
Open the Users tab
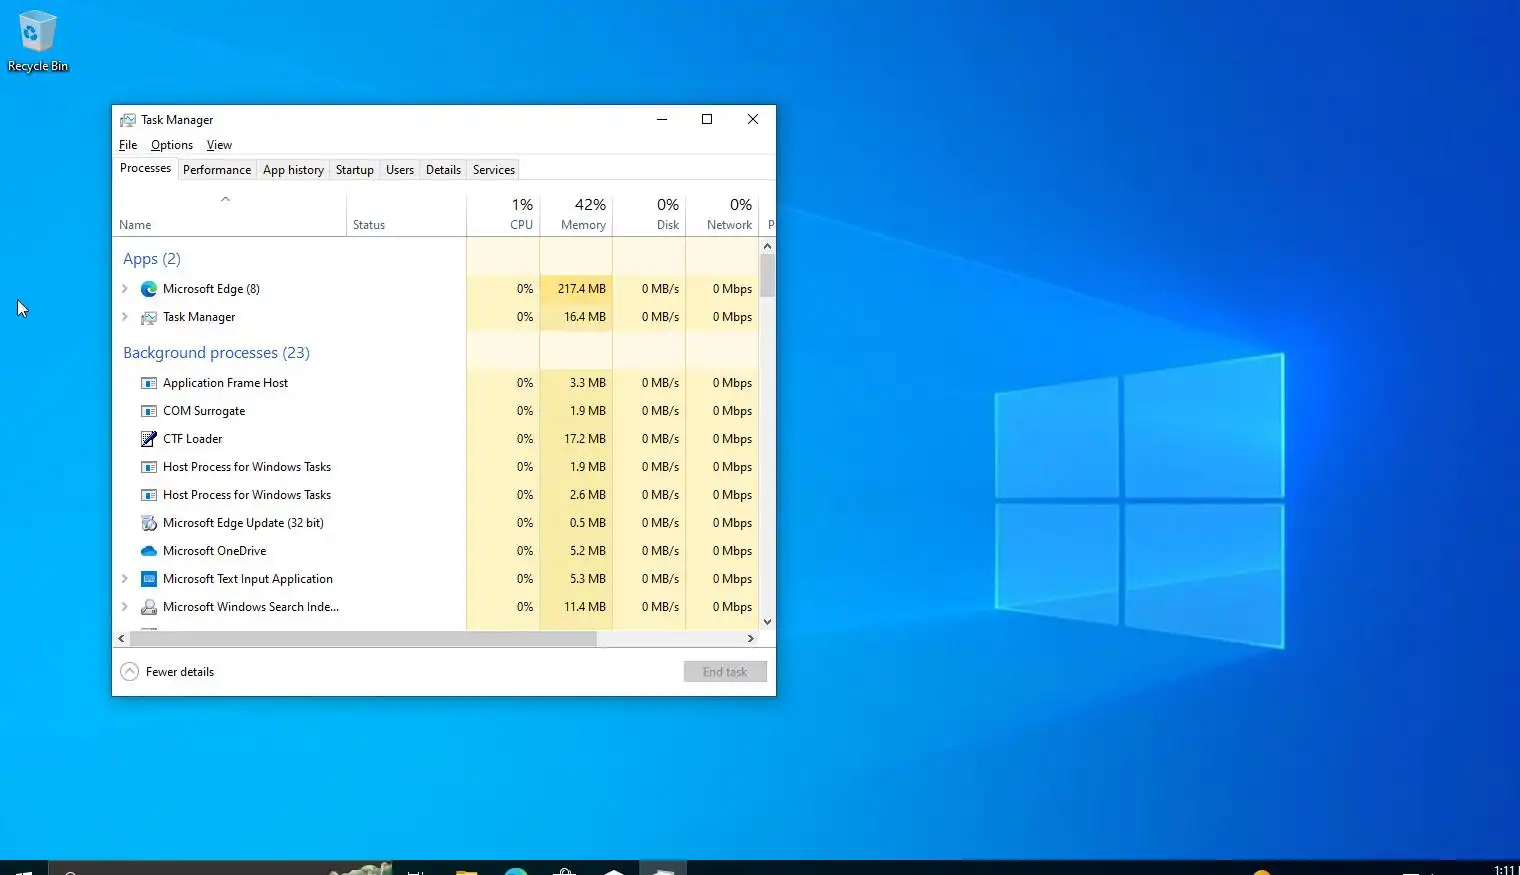click(400, 170)
